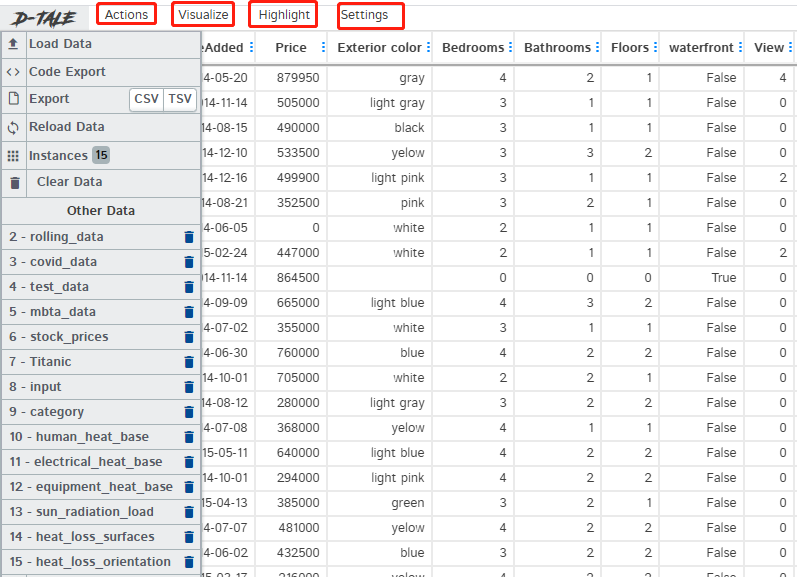
Task: Click the Export file icon
Action: click(14, 99)
